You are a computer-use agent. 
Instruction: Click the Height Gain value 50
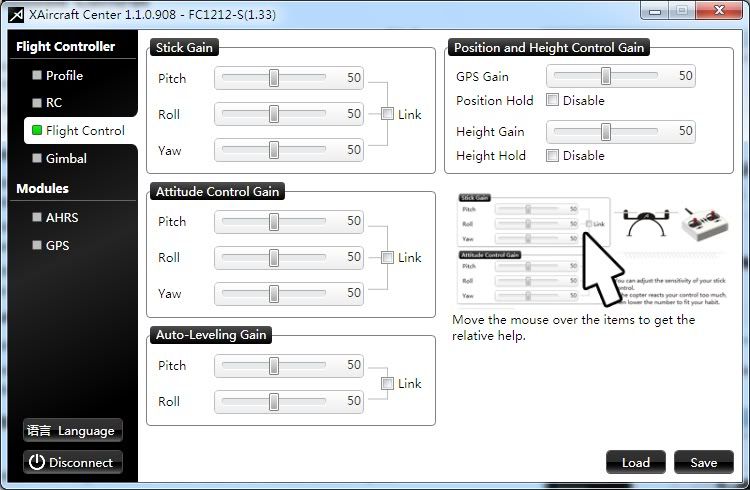685,131
